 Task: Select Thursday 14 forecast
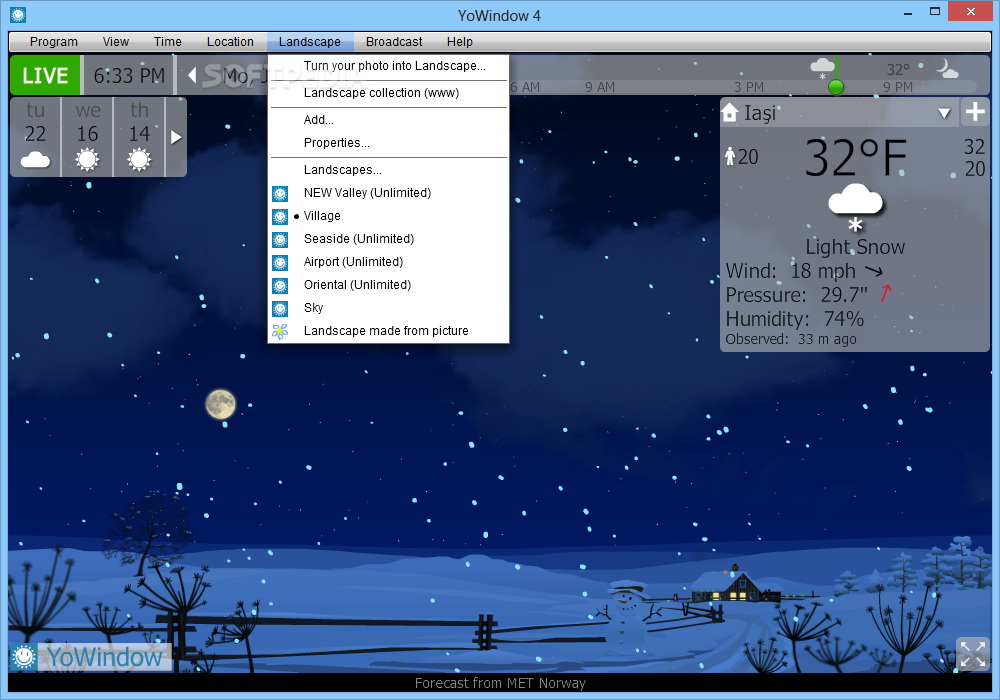[139, 136]
